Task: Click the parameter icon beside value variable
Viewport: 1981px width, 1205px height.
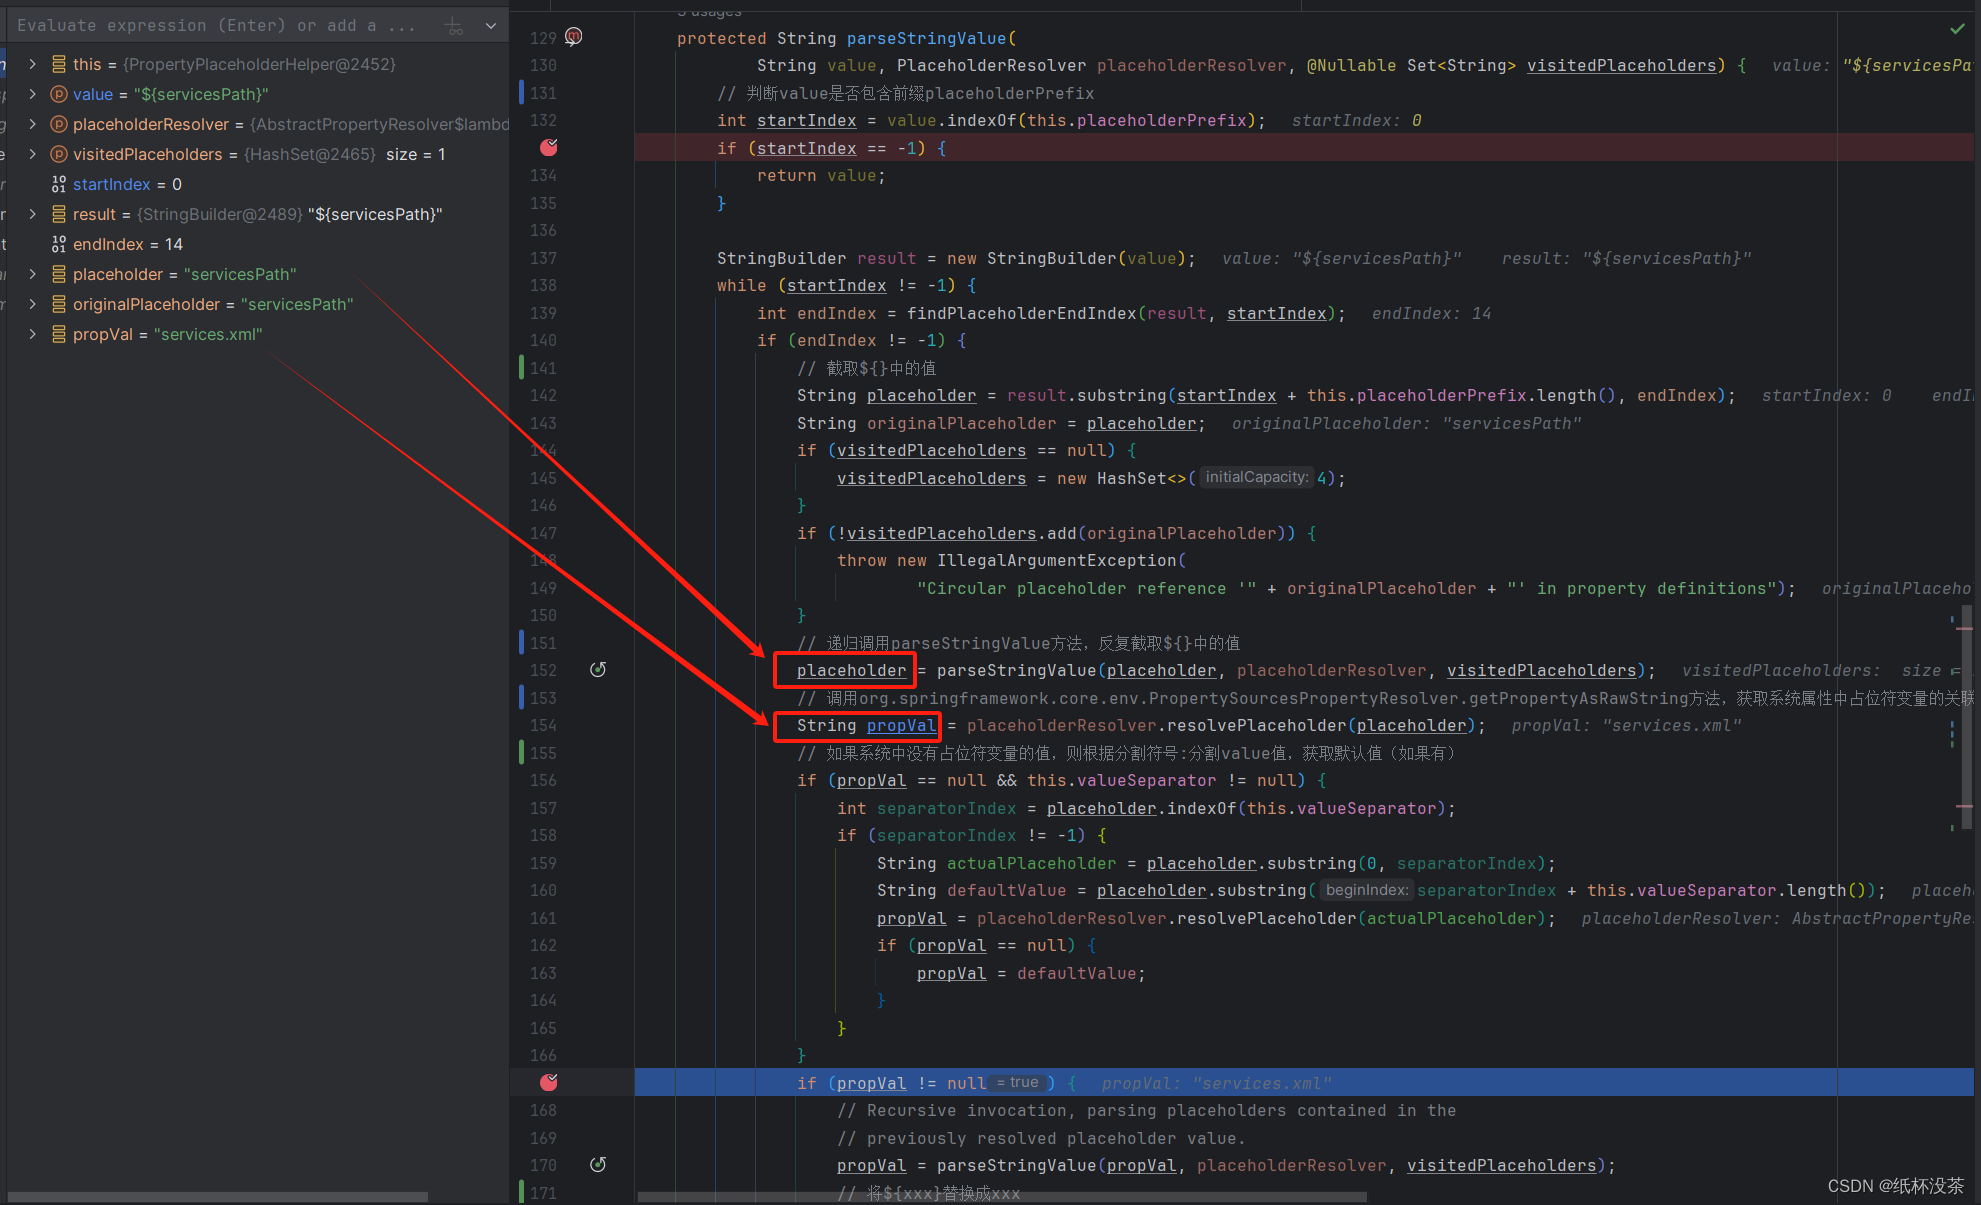Action: [59, 94]
